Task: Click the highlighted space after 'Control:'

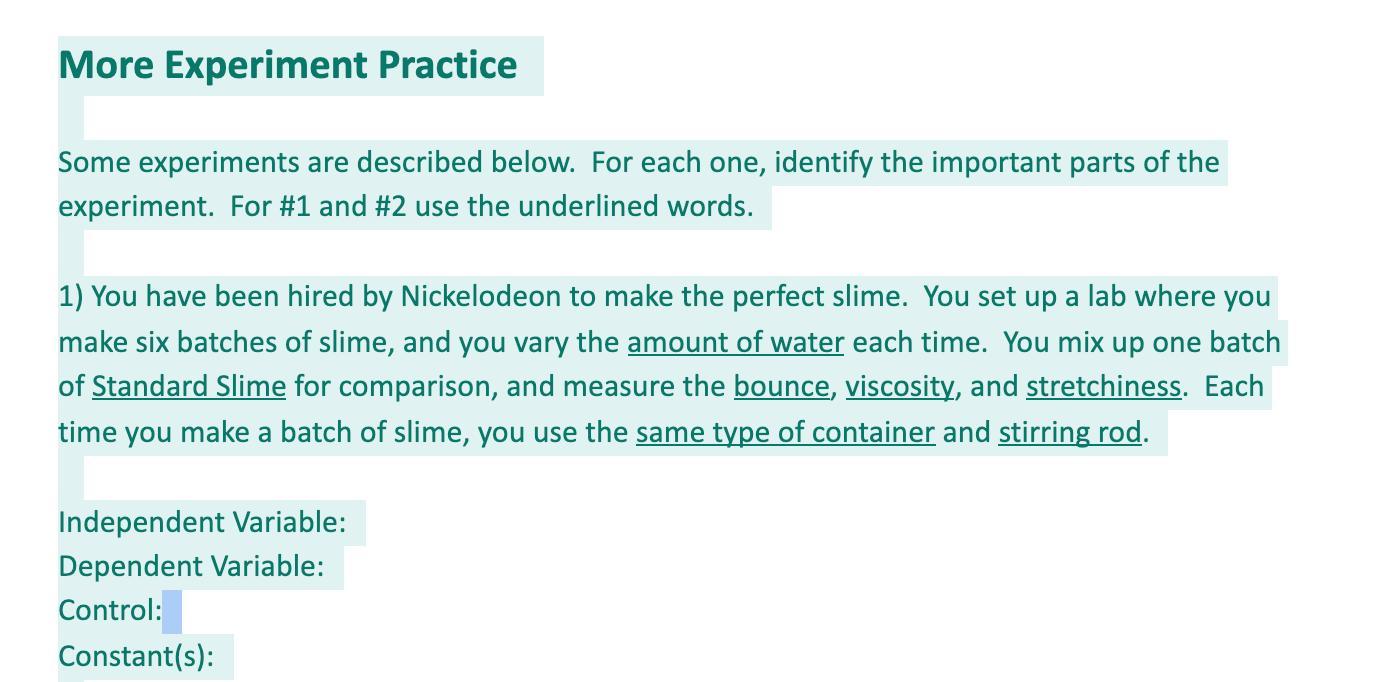Action: pos(172,611)
